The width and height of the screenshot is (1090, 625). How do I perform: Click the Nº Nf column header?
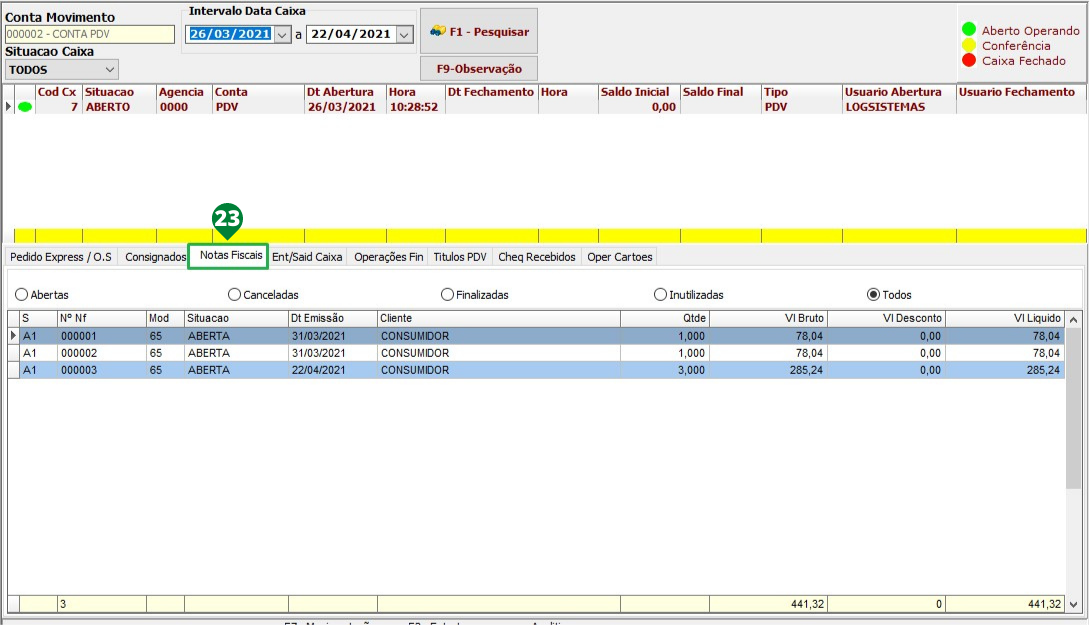pyautogui.click(x=101, y=318)
